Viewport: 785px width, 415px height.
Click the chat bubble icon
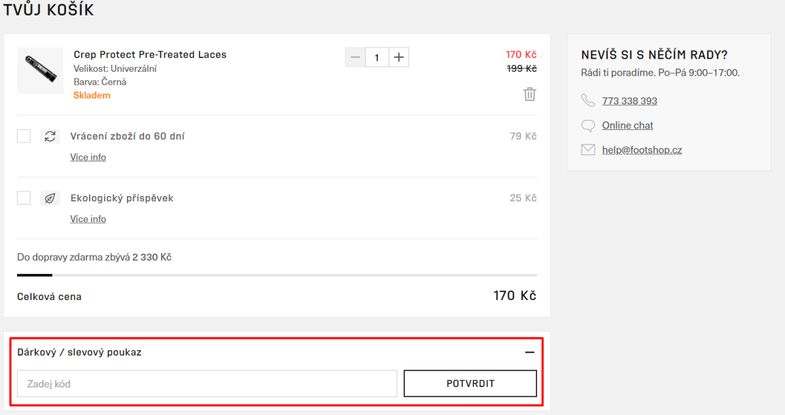pos(588,125)
